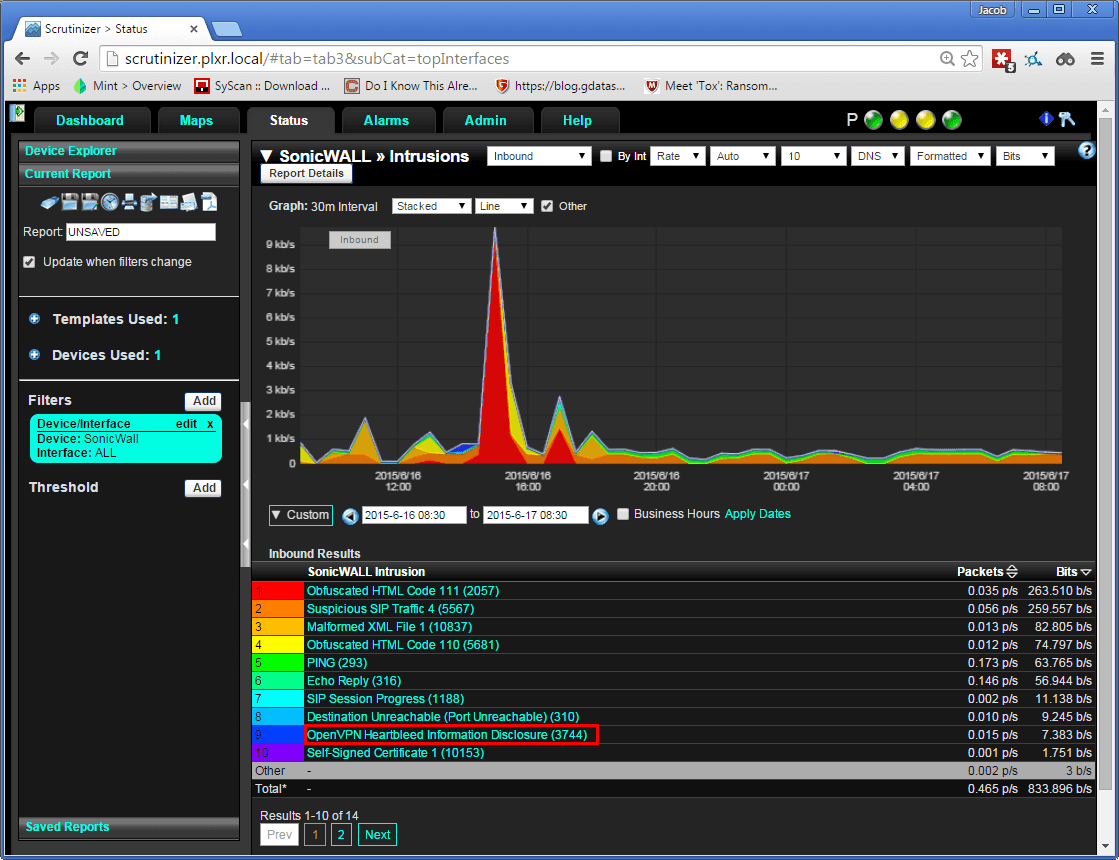Open the Saved Reports panel

point(128,826)
